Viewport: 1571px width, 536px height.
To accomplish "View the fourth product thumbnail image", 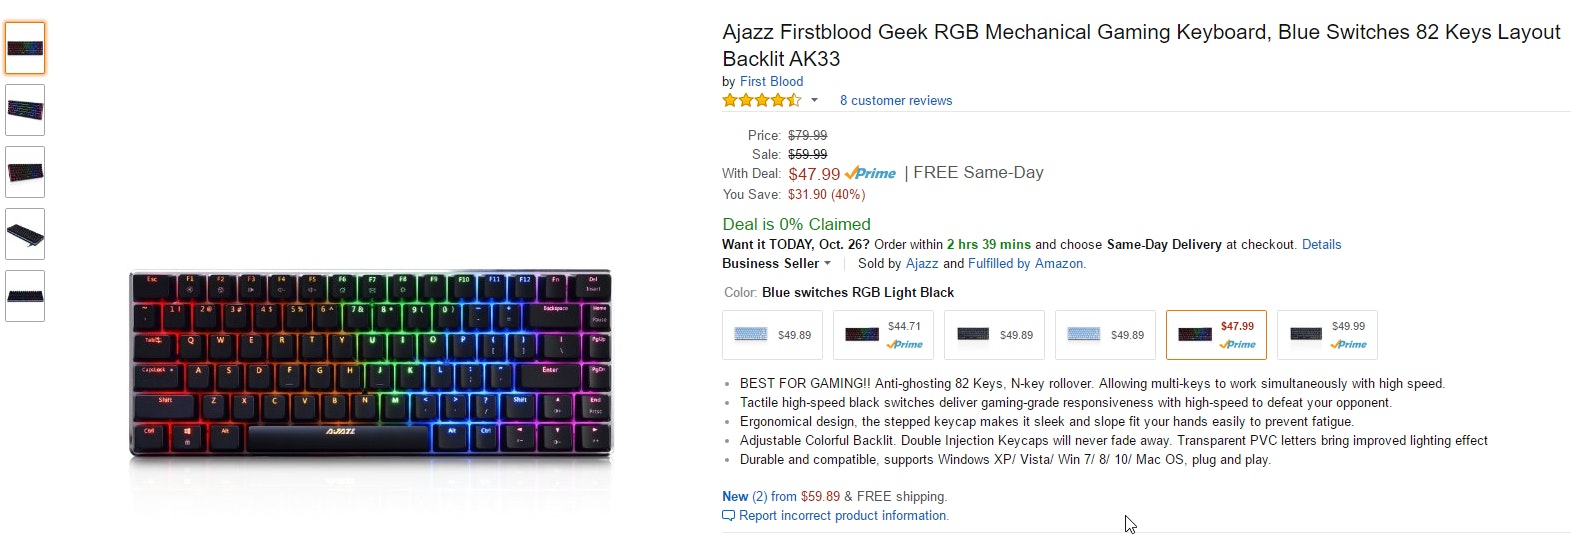I will click(25, 234).
